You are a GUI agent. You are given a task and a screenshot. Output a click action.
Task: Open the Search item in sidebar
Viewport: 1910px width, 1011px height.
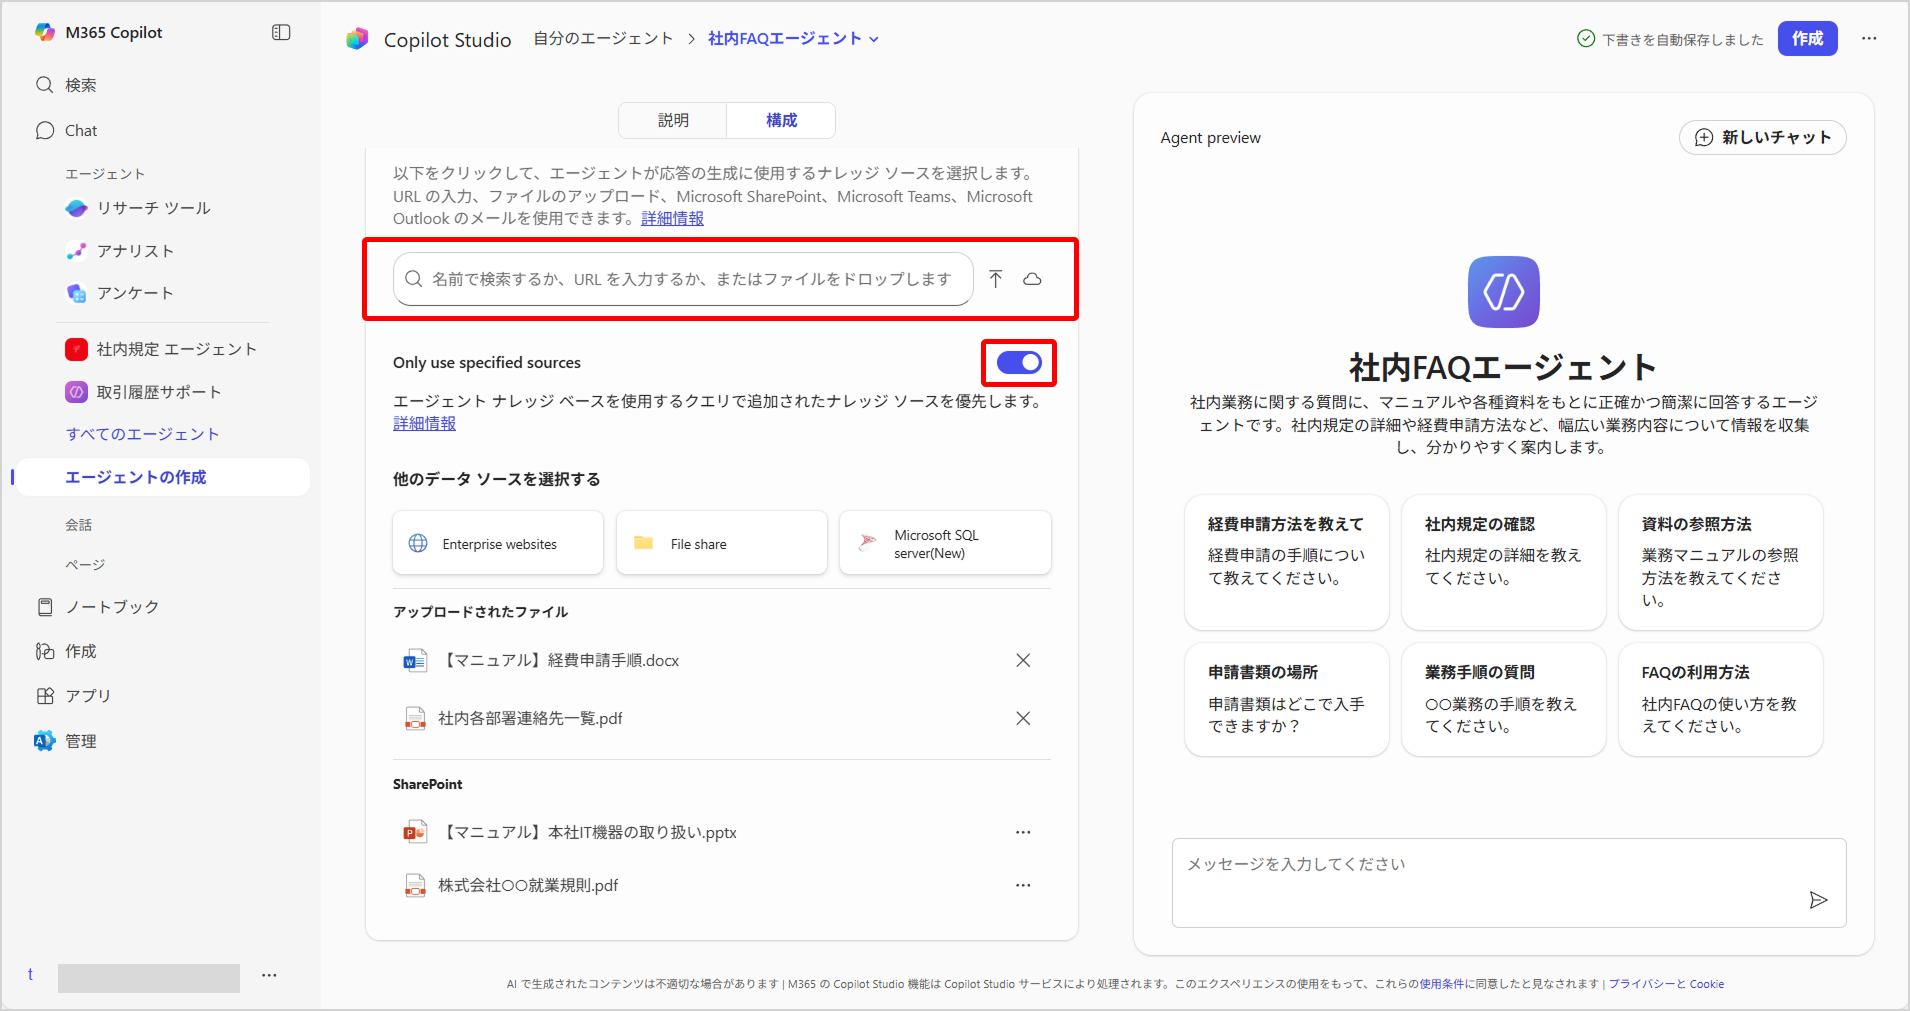80,85
